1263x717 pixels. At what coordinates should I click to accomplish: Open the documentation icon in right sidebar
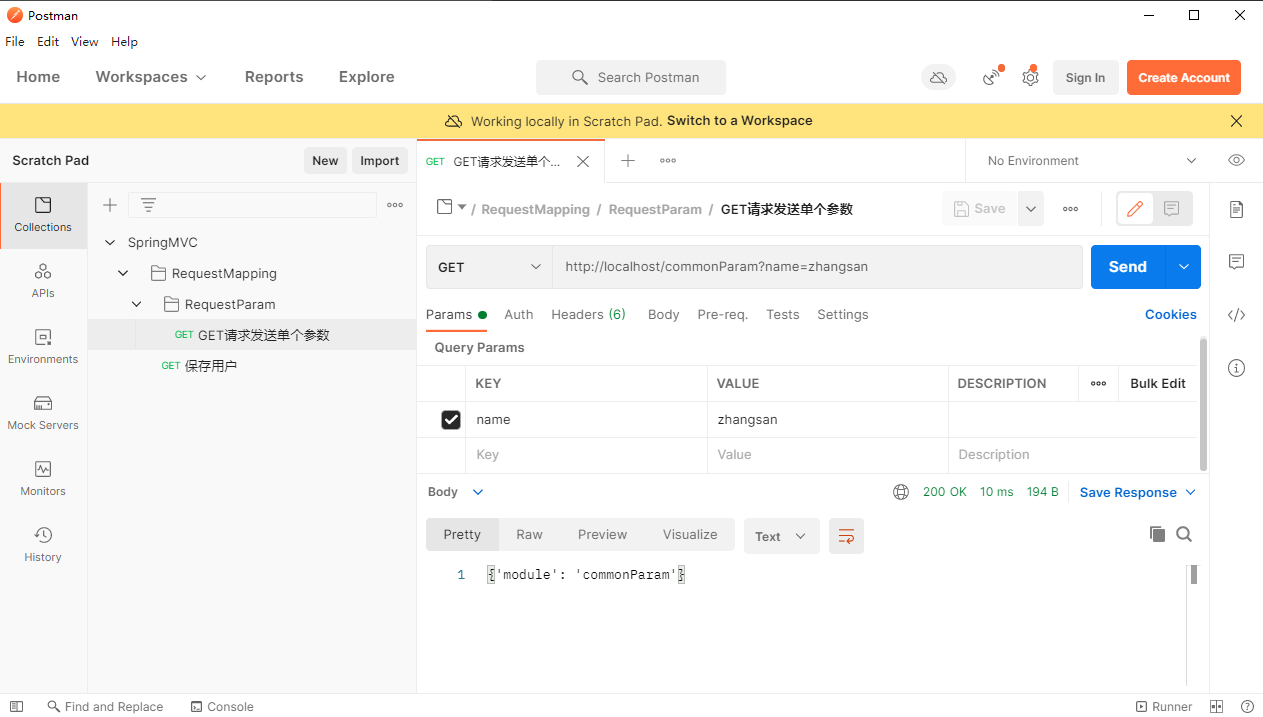pos(1236,209)
